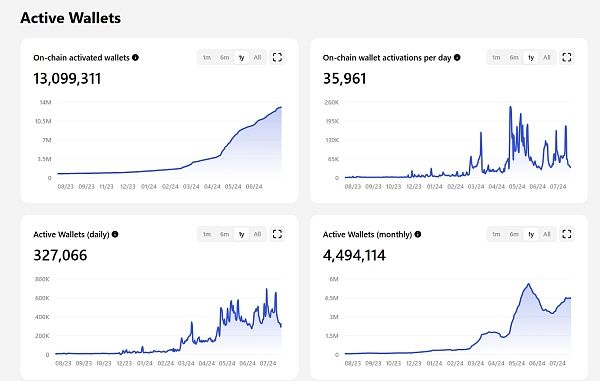
Task: Choose 1y range on wallet activations per day
Action: click(531, 57)
